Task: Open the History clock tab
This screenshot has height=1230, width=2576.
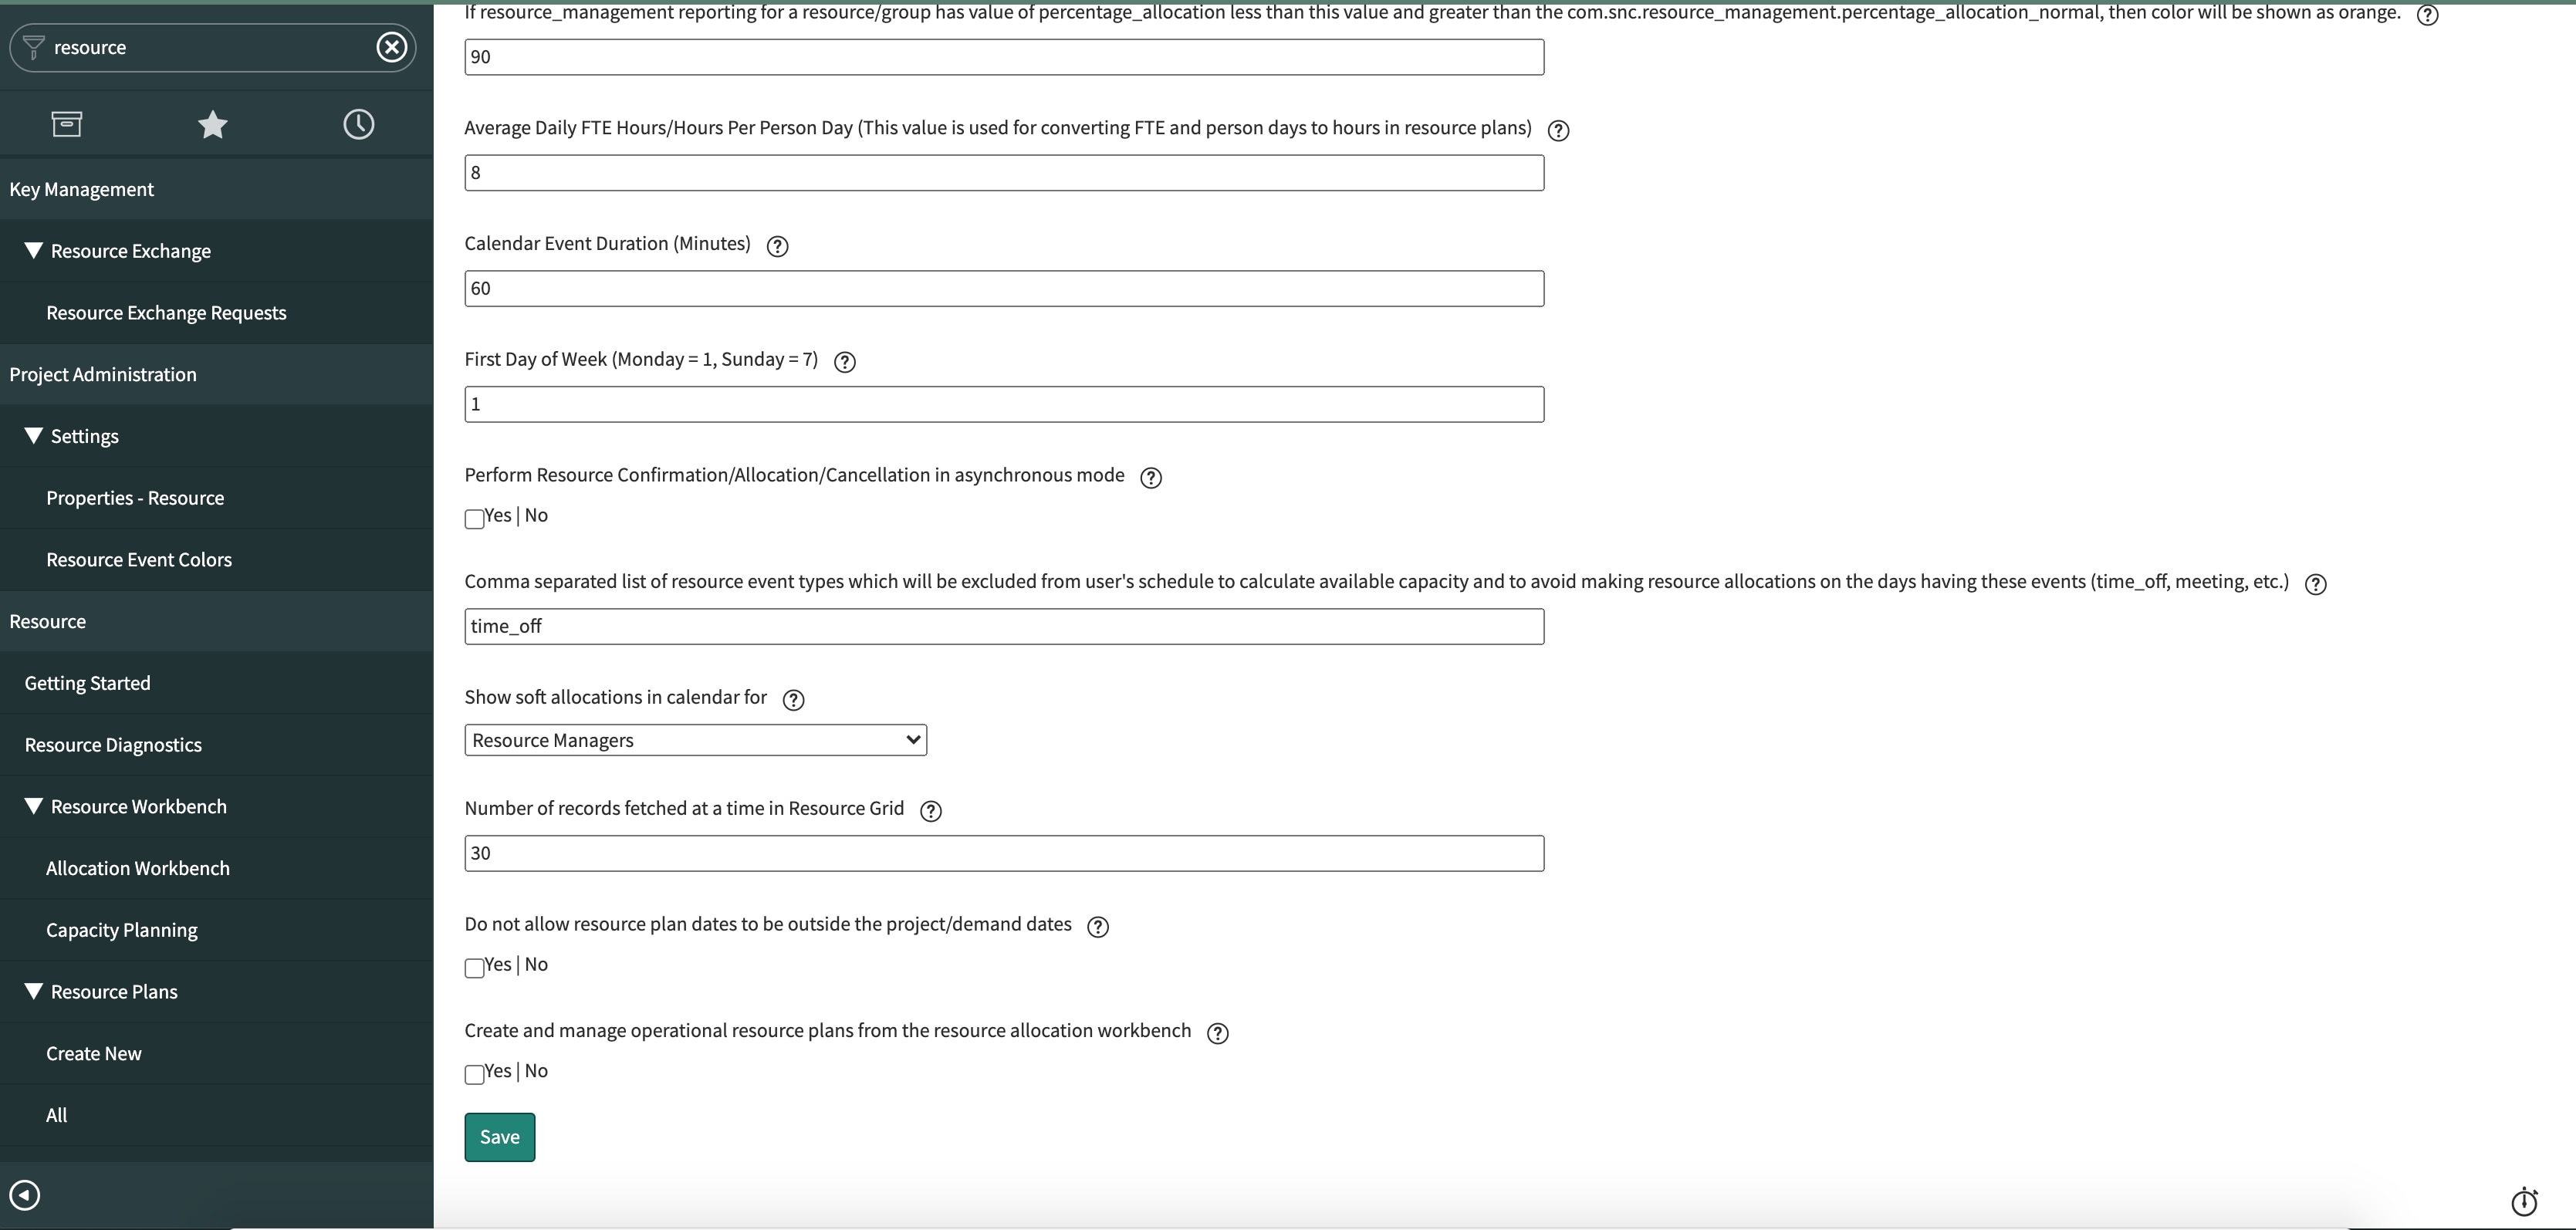Action: (x=359, y=124)
